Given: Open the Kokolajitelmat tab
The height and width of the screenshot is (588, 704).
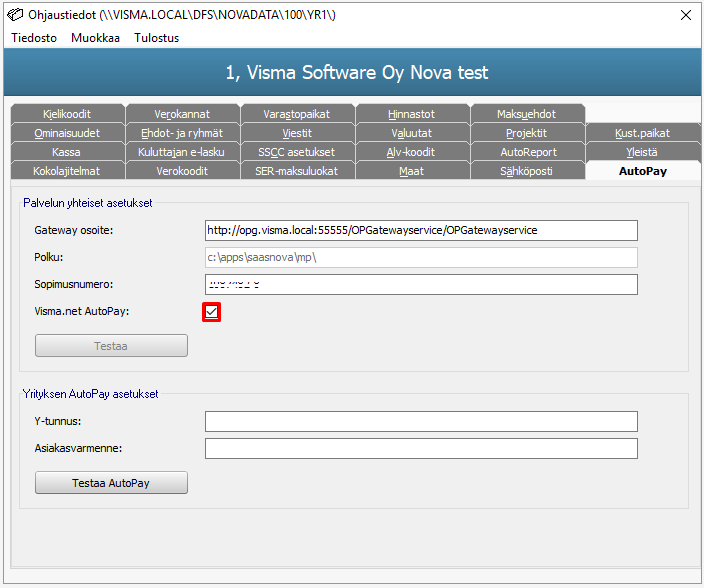Looking at the screenshot, I should pos(67,171).
